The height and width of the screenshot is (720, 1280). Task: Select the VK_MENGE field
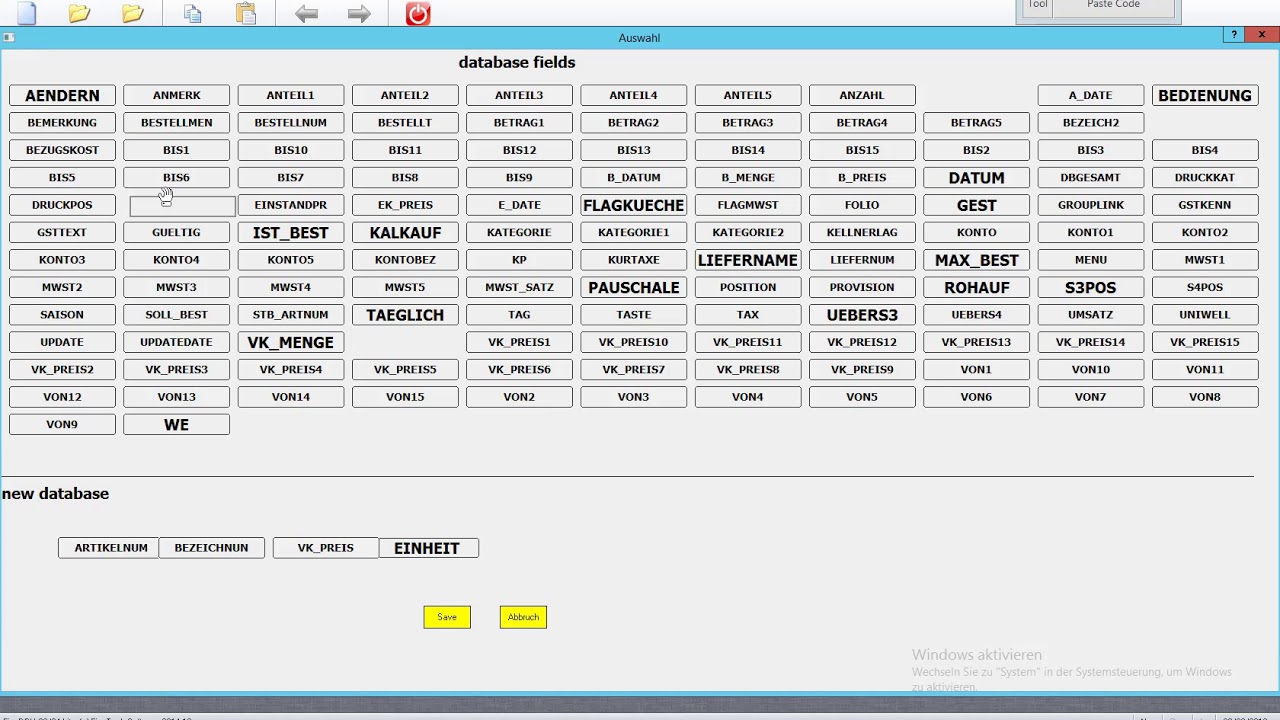point(291,342)
